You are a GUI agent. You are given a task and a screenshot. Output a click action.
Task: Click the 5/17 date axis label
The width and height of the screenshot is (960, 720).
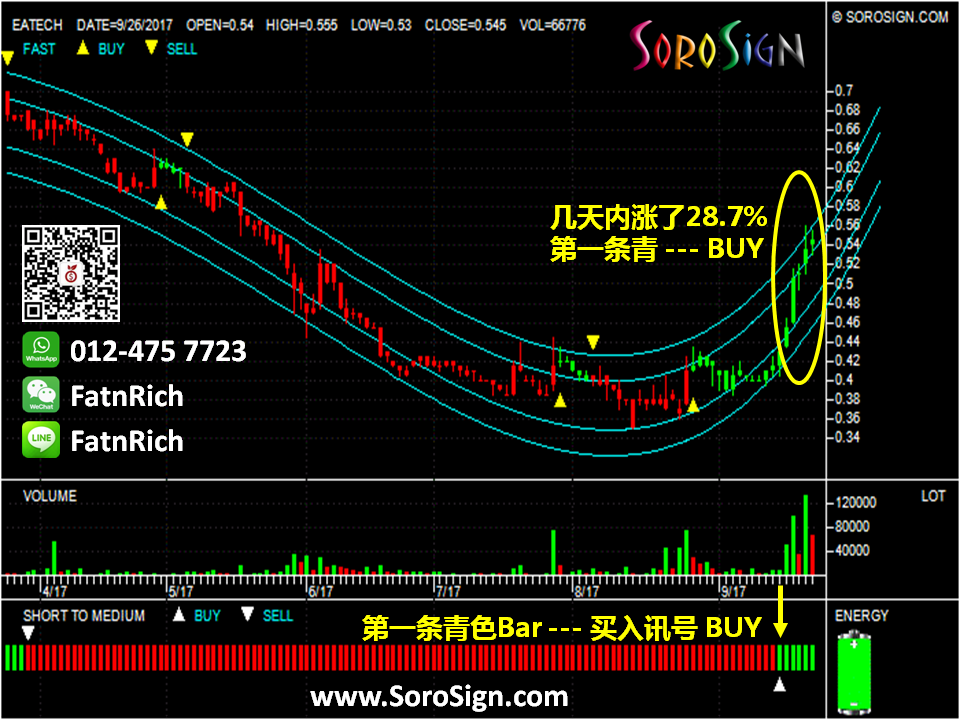[181, 591]
